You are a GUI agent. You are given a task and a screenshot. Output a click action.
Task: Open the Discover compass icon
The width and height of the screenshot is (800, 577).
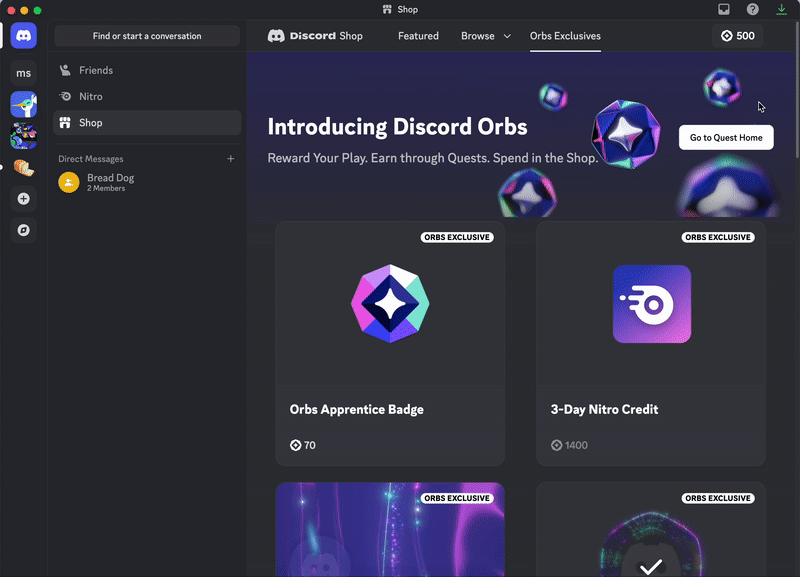point(22,231)
